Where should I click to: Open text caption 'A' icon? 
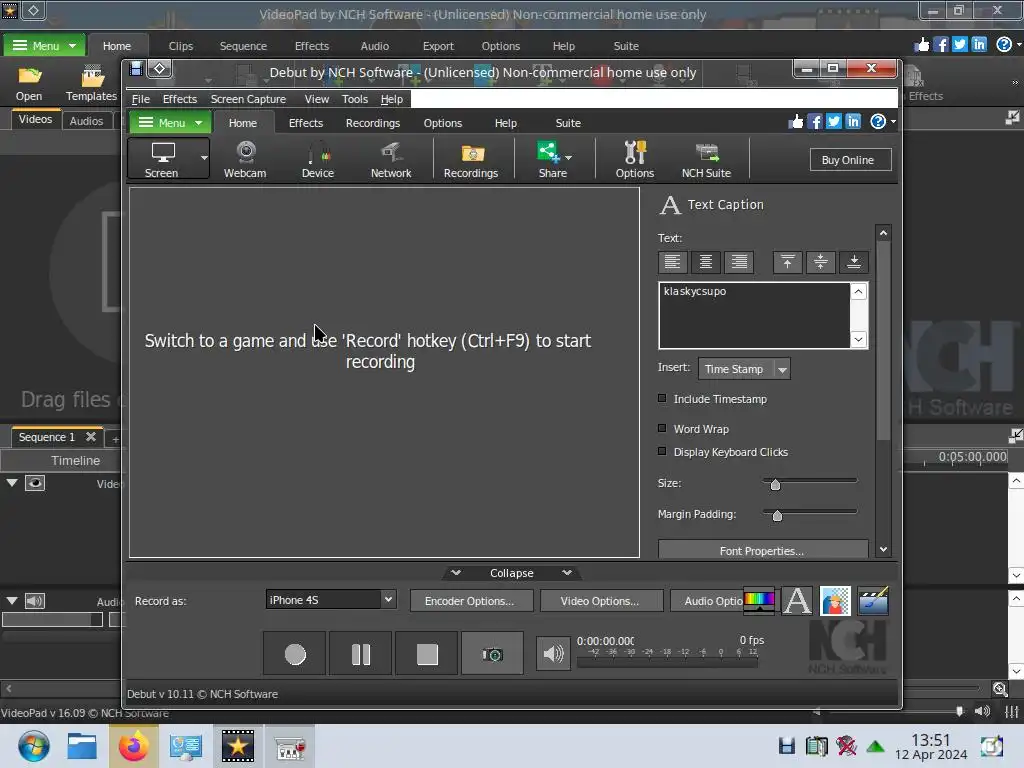pyautogui.click(x=797, y=601)
